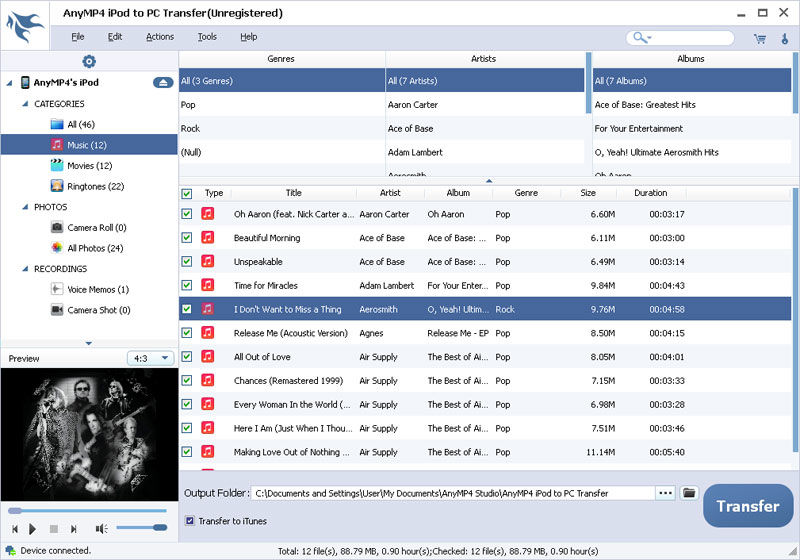Click the settings gear above device list
The image size is (800, 560).
pos(89,61)
